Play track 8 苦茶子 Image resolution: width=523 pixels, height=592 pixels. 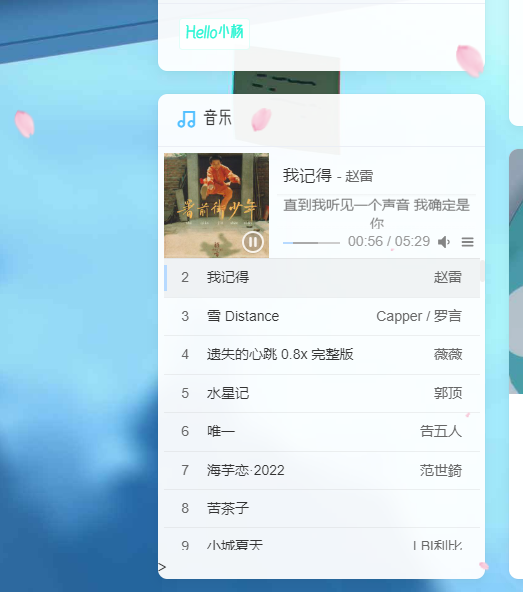pyautogui.click(x=322, y=509)
